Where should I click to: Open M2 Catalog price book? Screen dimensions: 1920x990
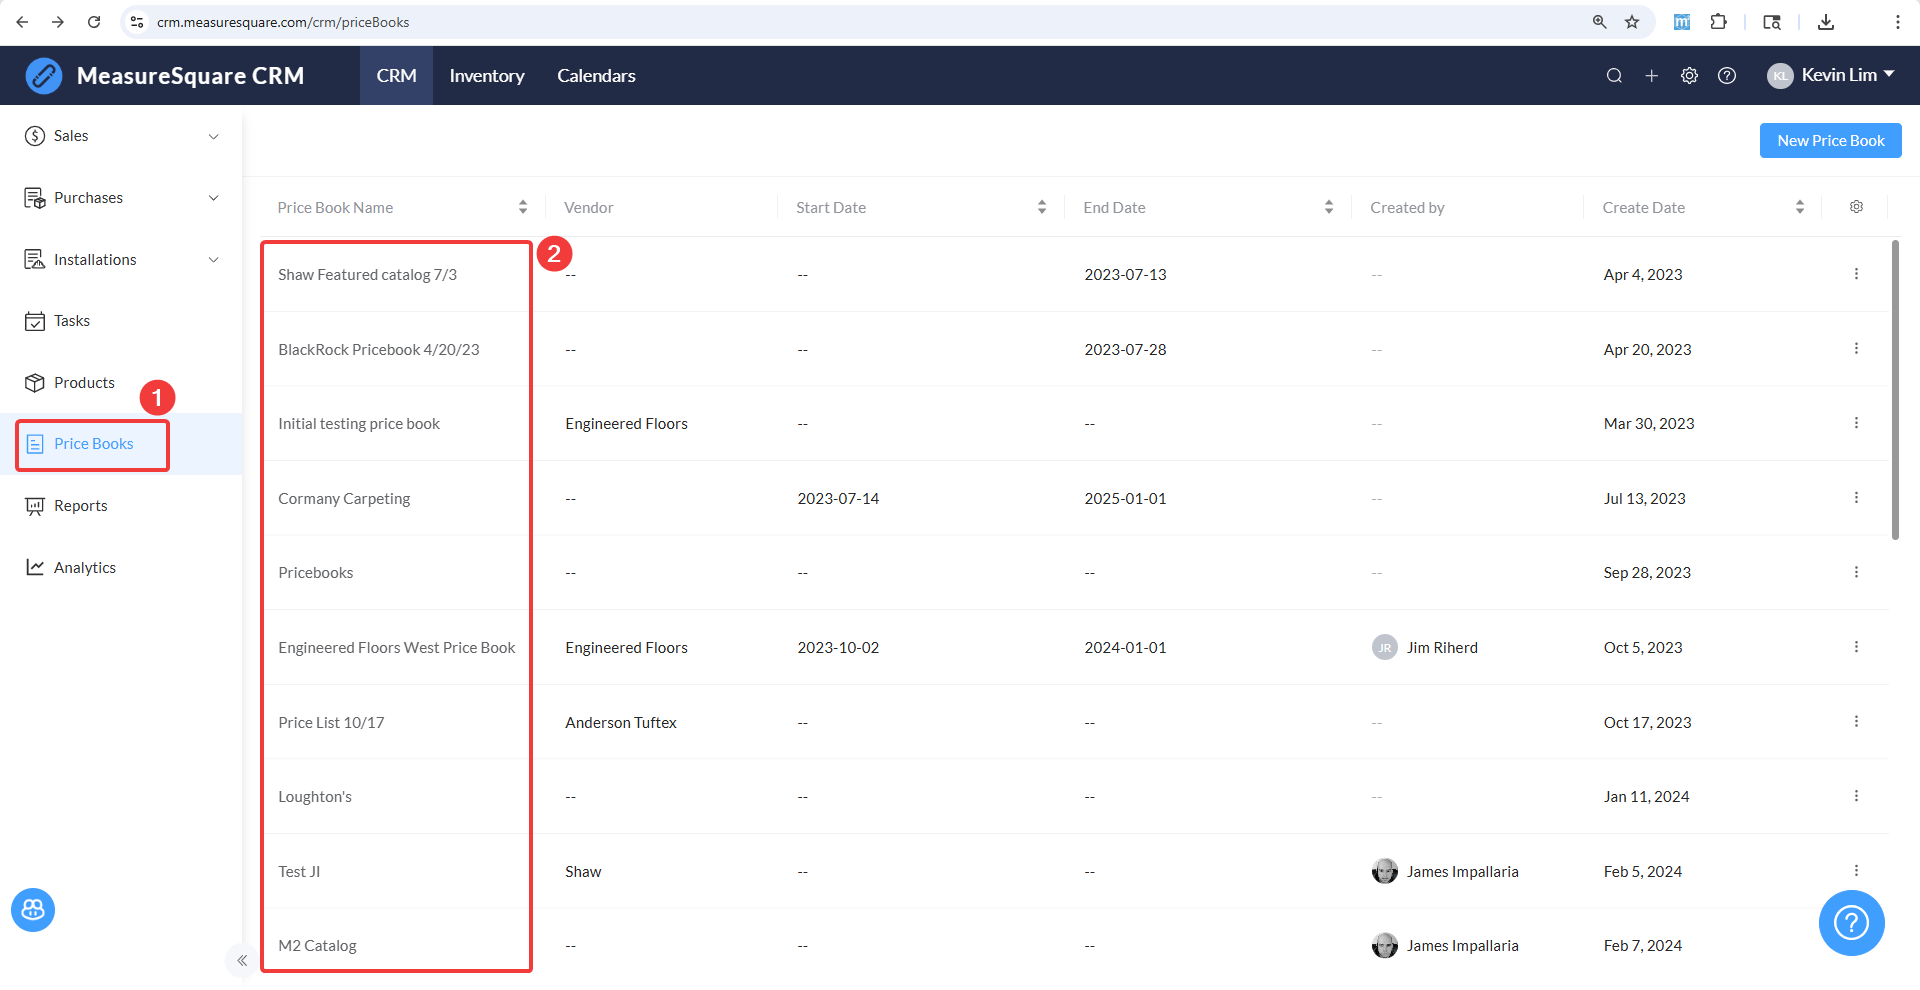[x=317, y=946]
